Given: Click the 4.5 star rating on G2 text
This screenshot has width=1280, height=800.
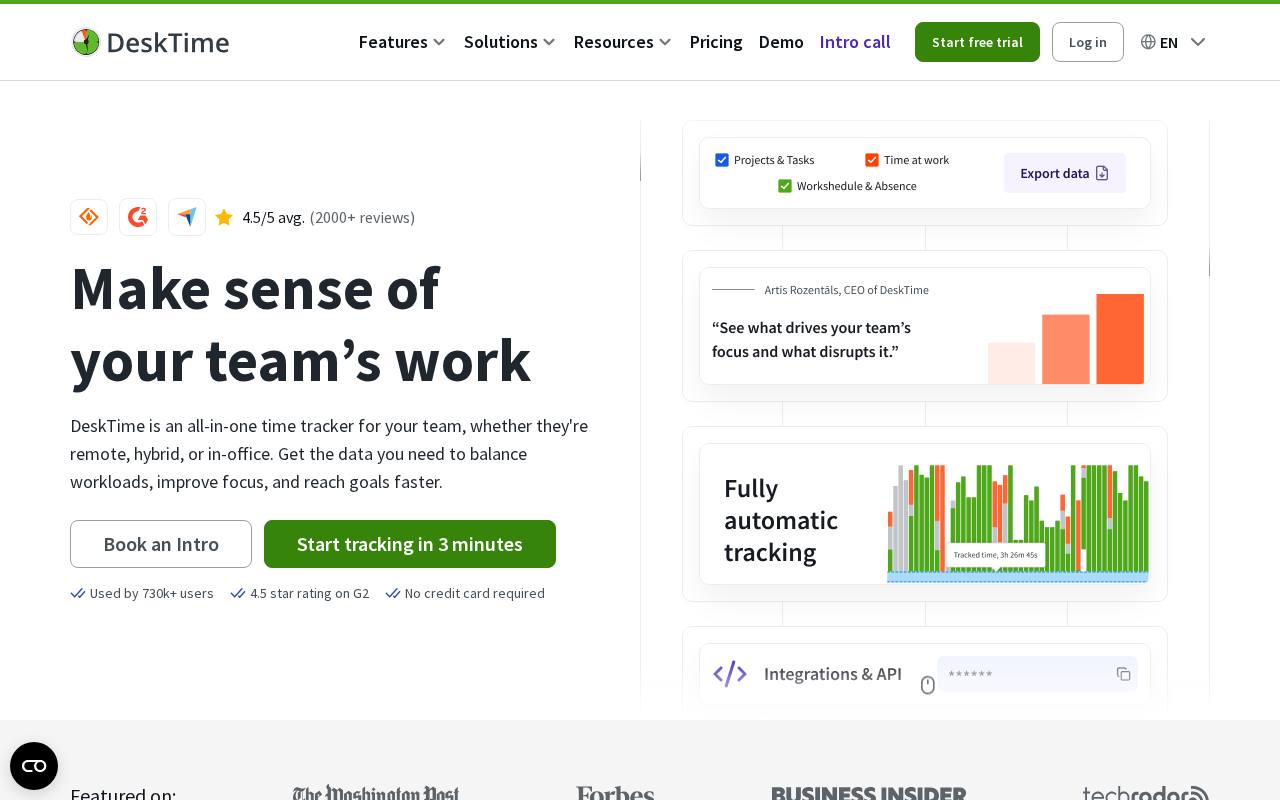Looking at the screenshot, I should tap(309, 593).
